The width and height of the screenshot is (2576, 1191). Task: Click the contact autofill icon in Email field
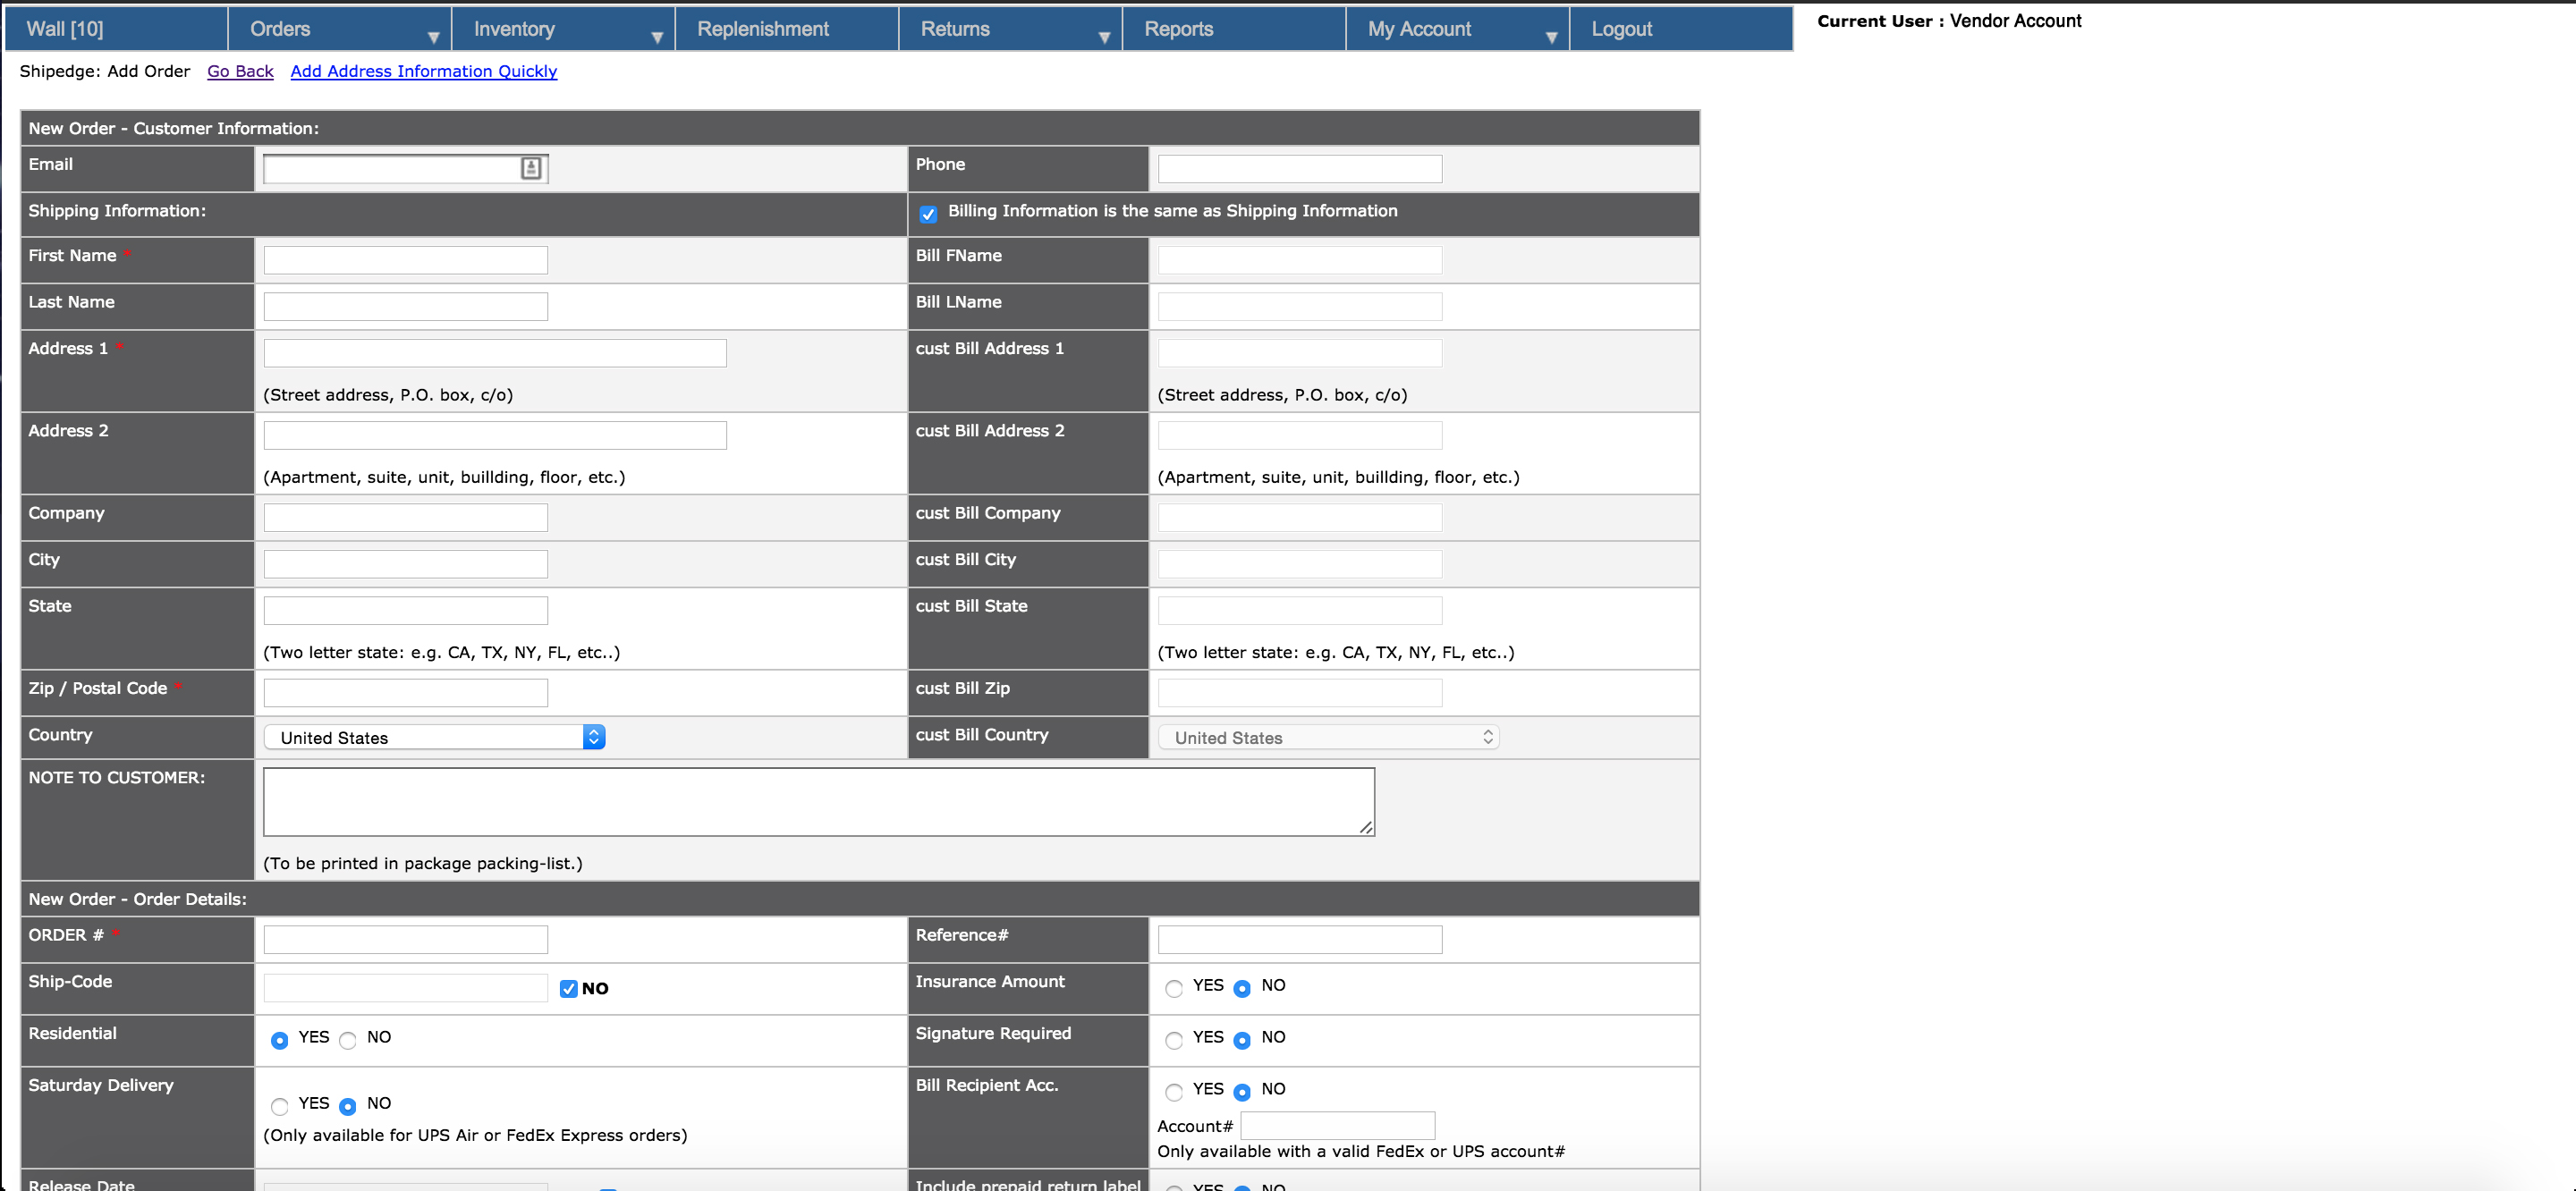(x=531, y=168)
